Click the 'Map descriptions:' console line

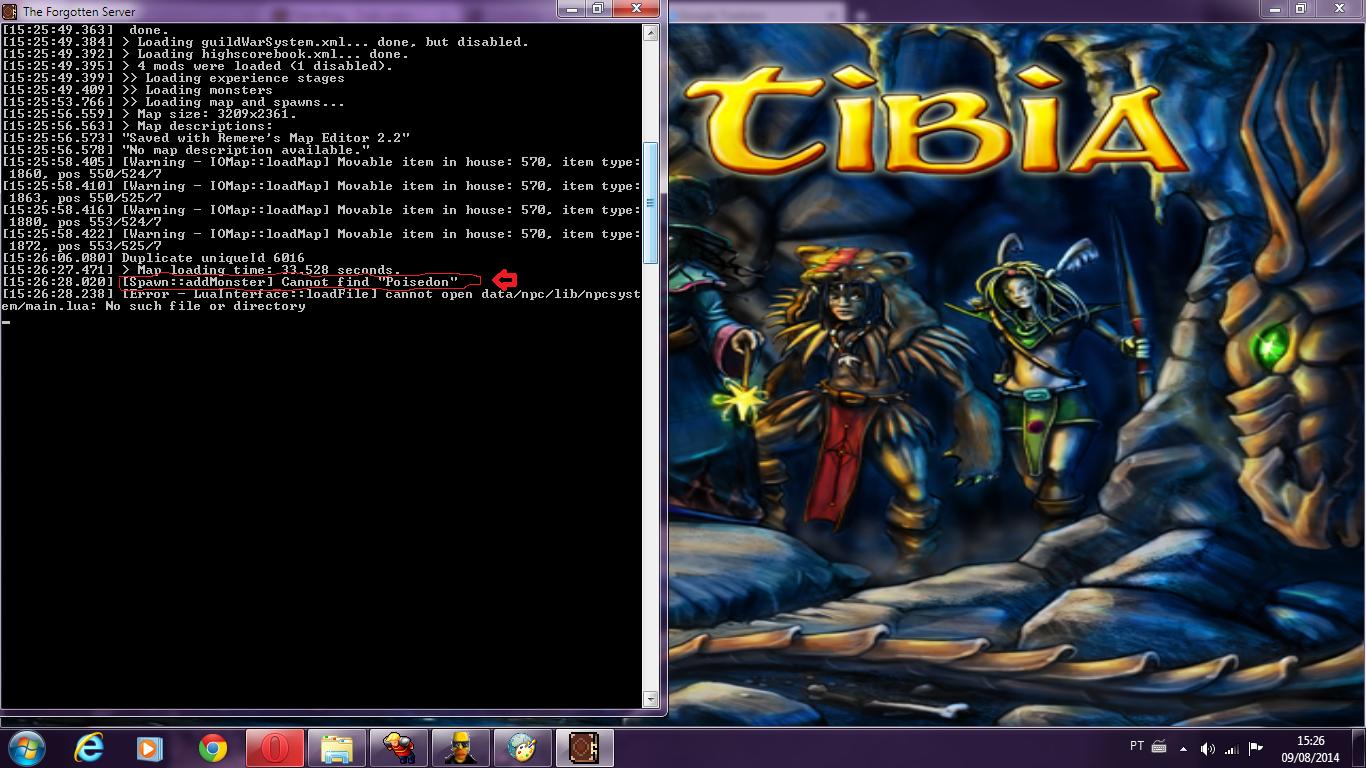coord(137,126)
